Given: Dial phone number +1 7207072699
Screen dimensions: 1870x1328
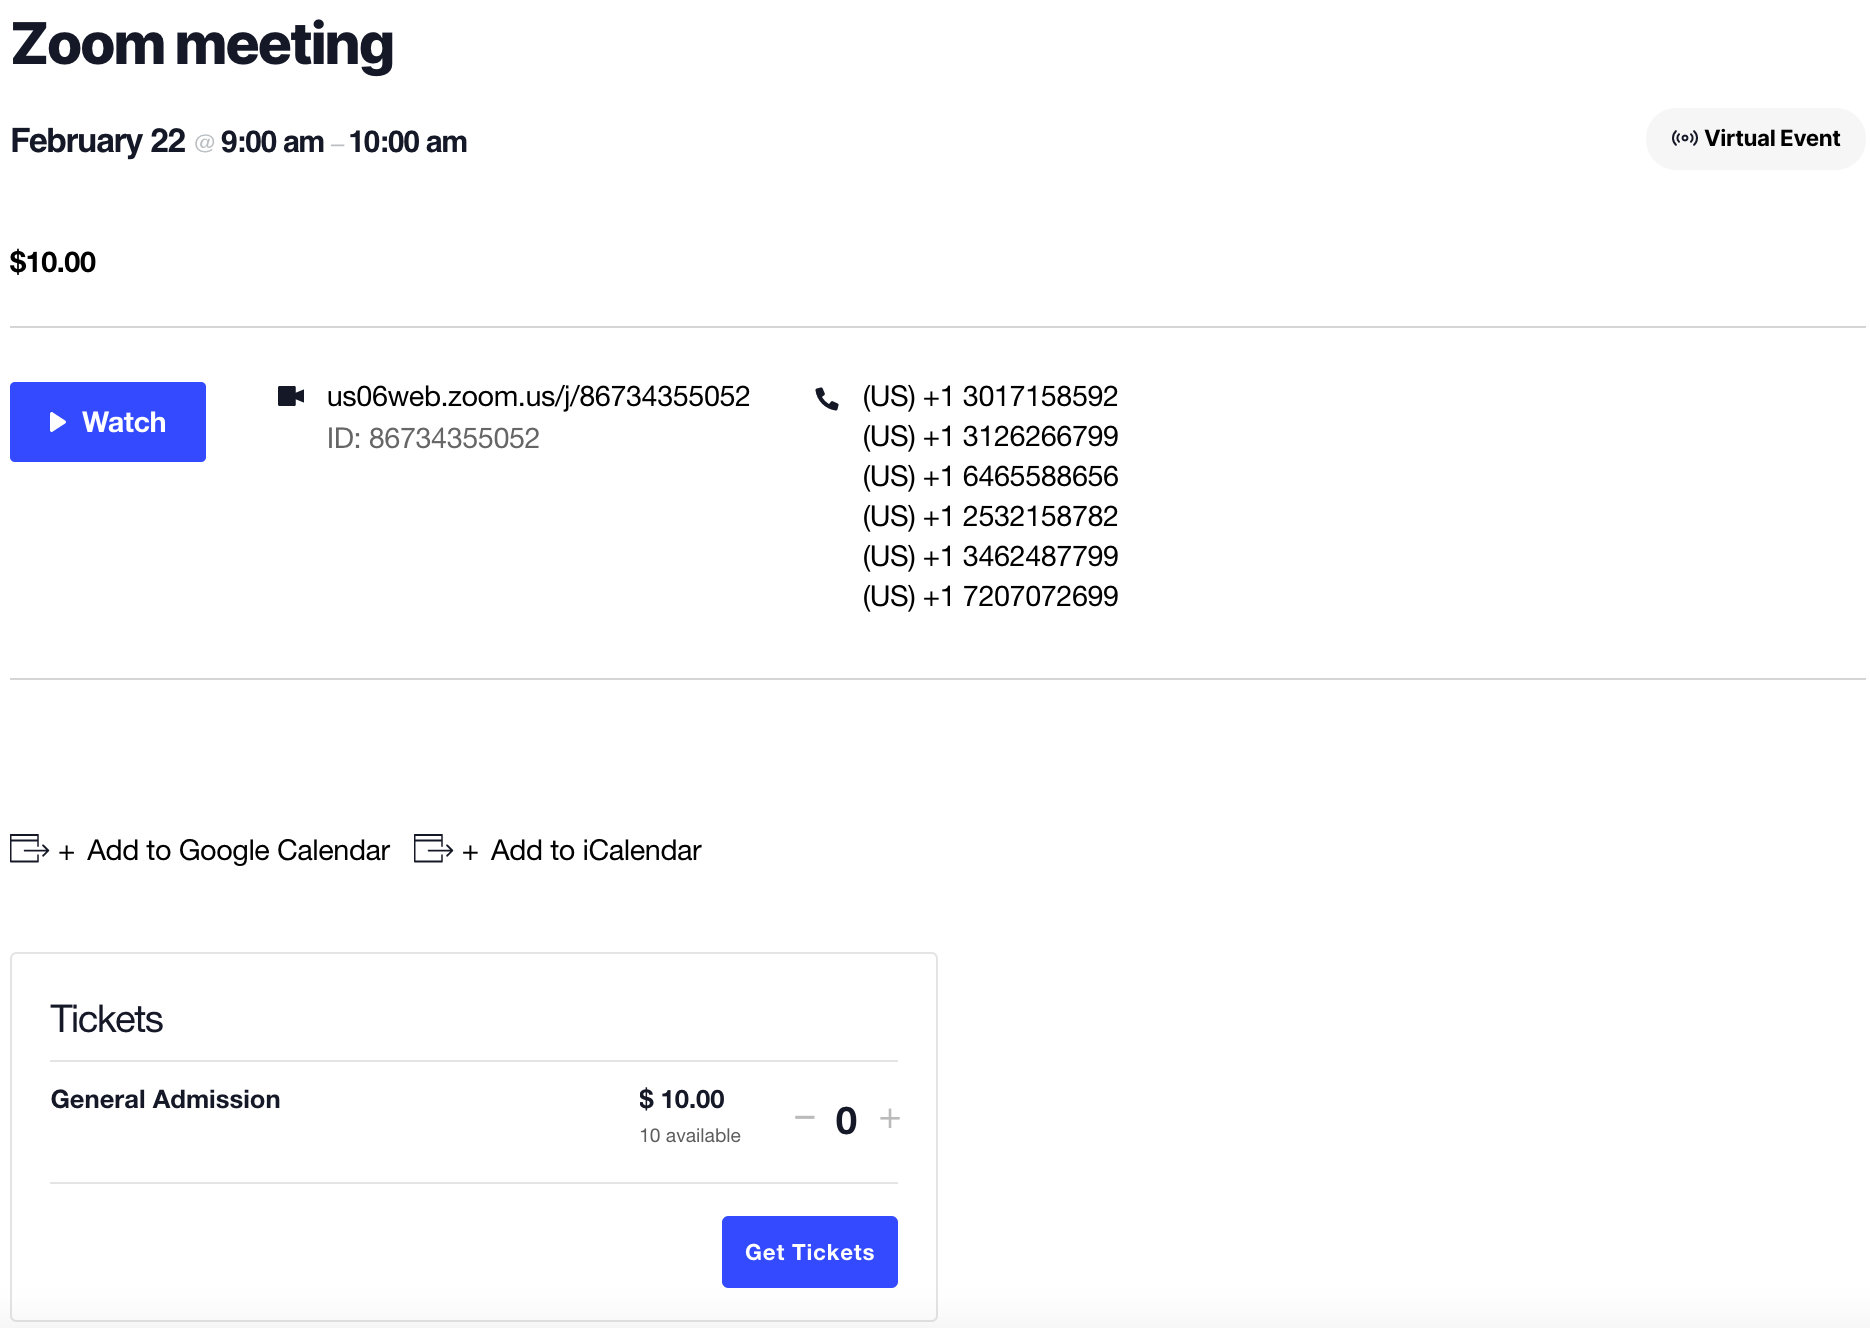Looking at the screenshot, I should point(990,596).
